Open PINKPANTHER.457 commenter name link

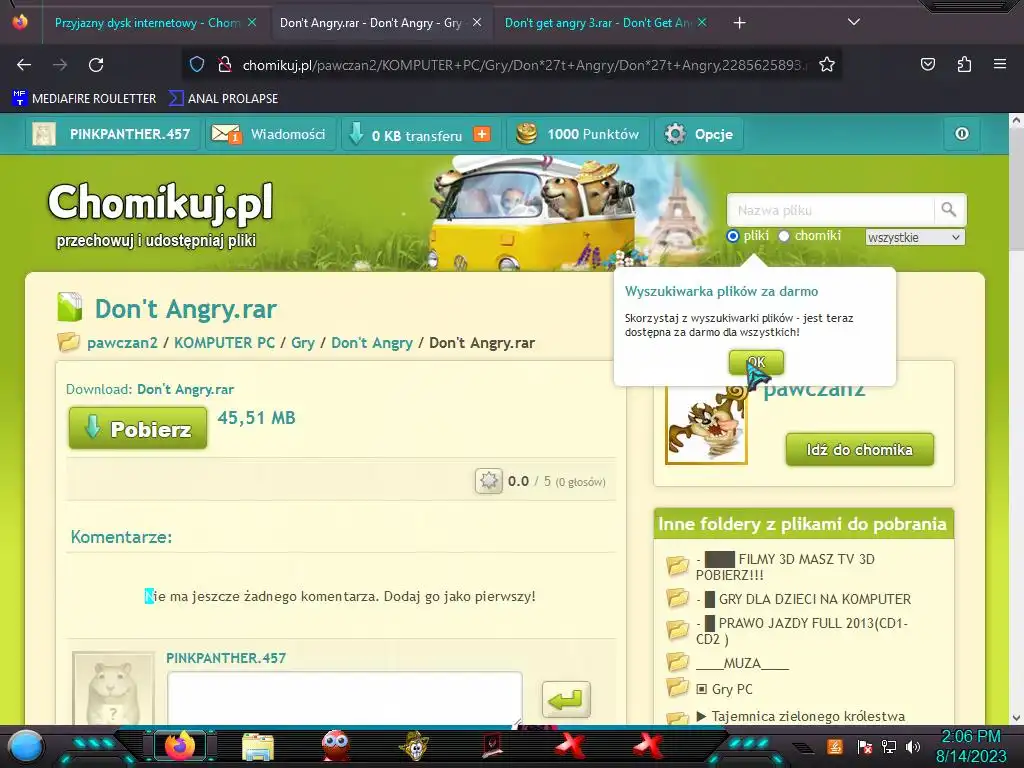pyautogui.click(x=226, y=658)
